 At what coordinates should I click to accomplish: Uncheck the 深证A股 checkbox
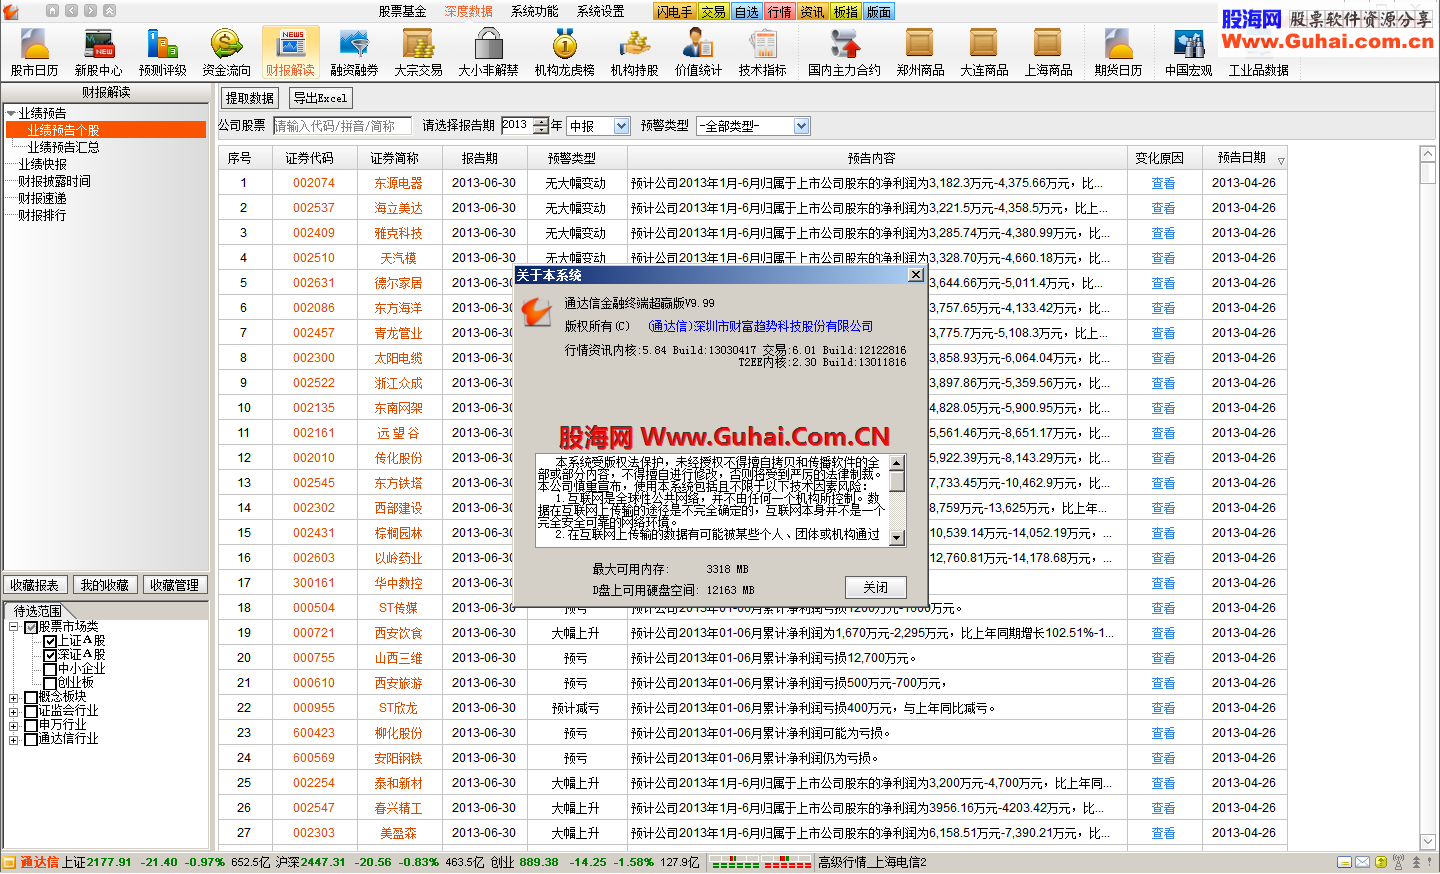[50, 655]
